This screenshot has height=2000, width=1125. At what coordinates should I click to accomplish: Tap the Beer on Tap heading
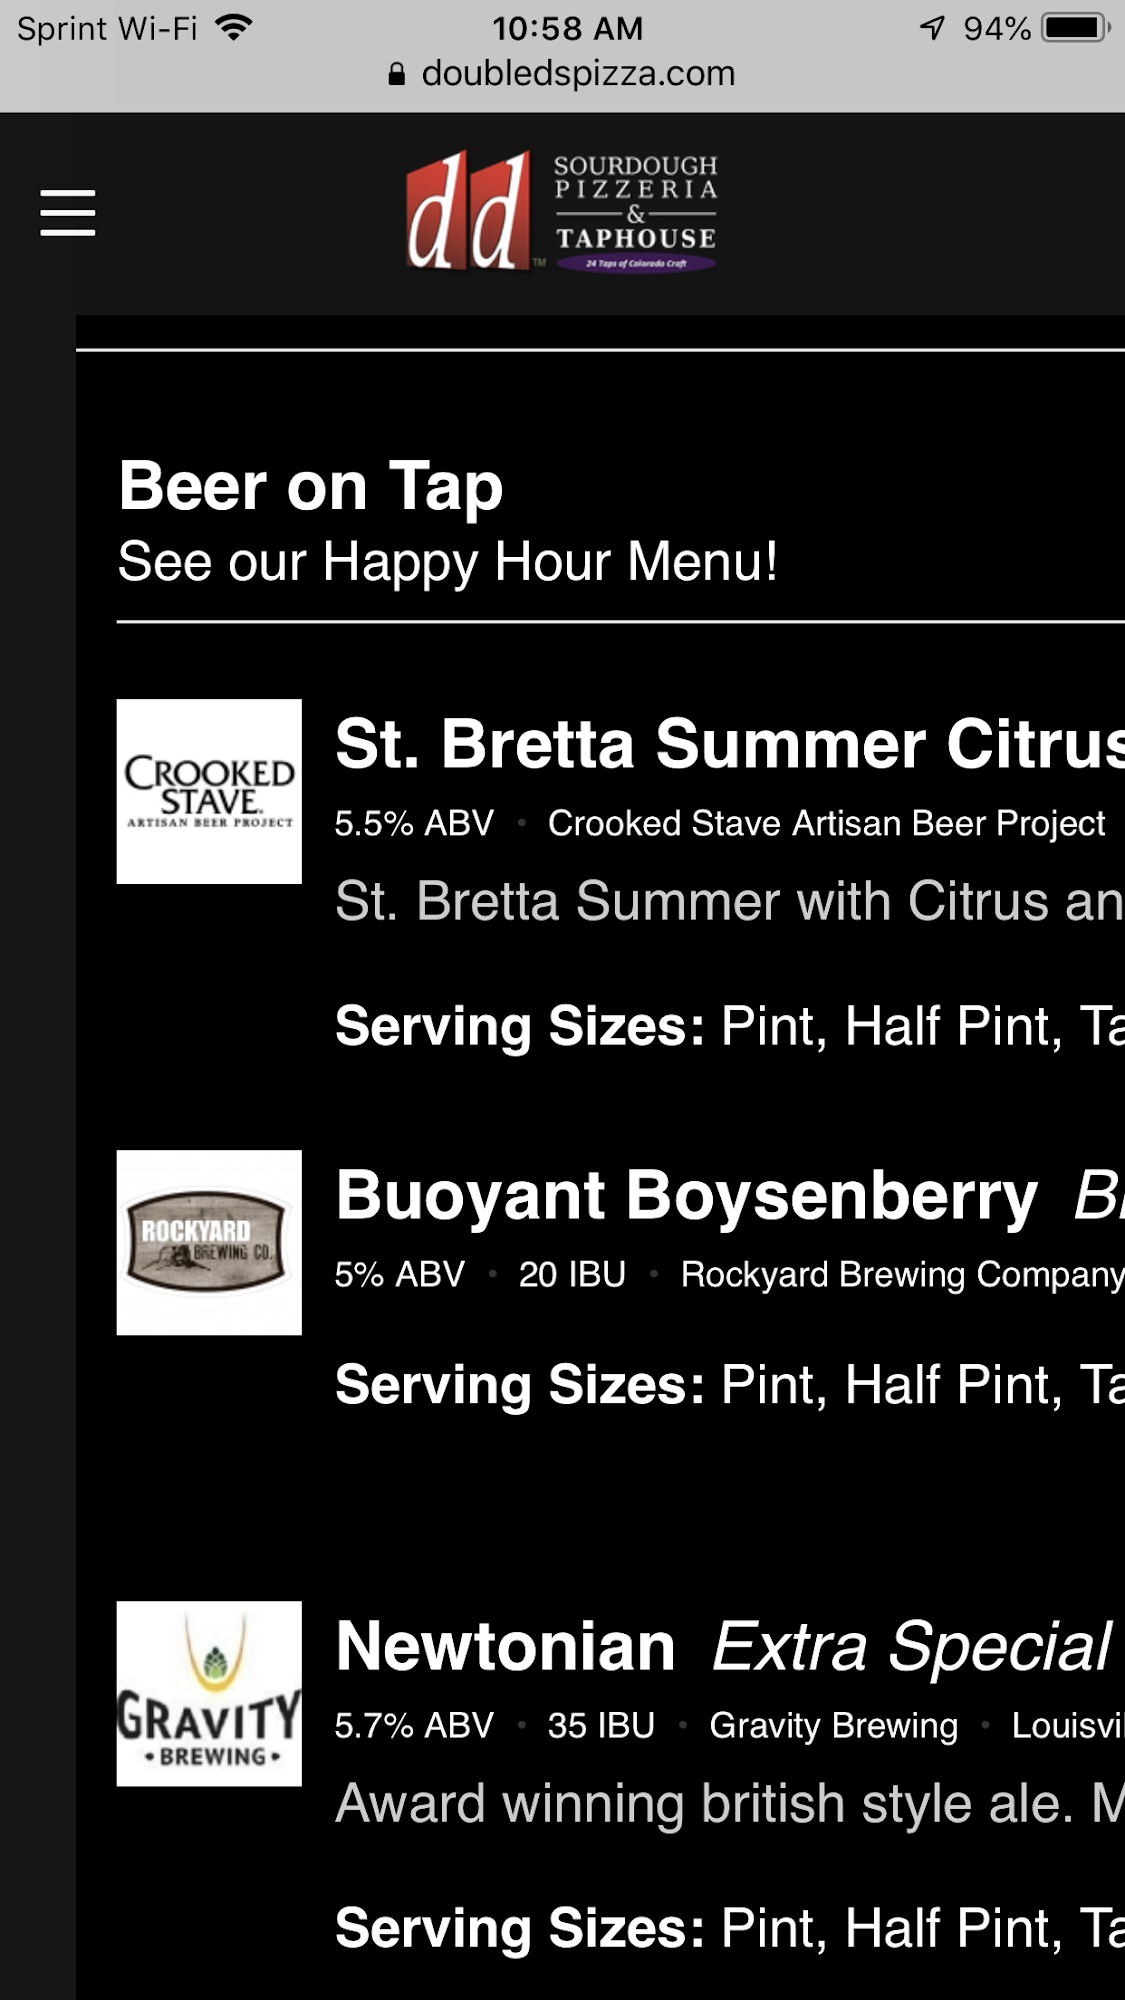[x=310, y=487]
